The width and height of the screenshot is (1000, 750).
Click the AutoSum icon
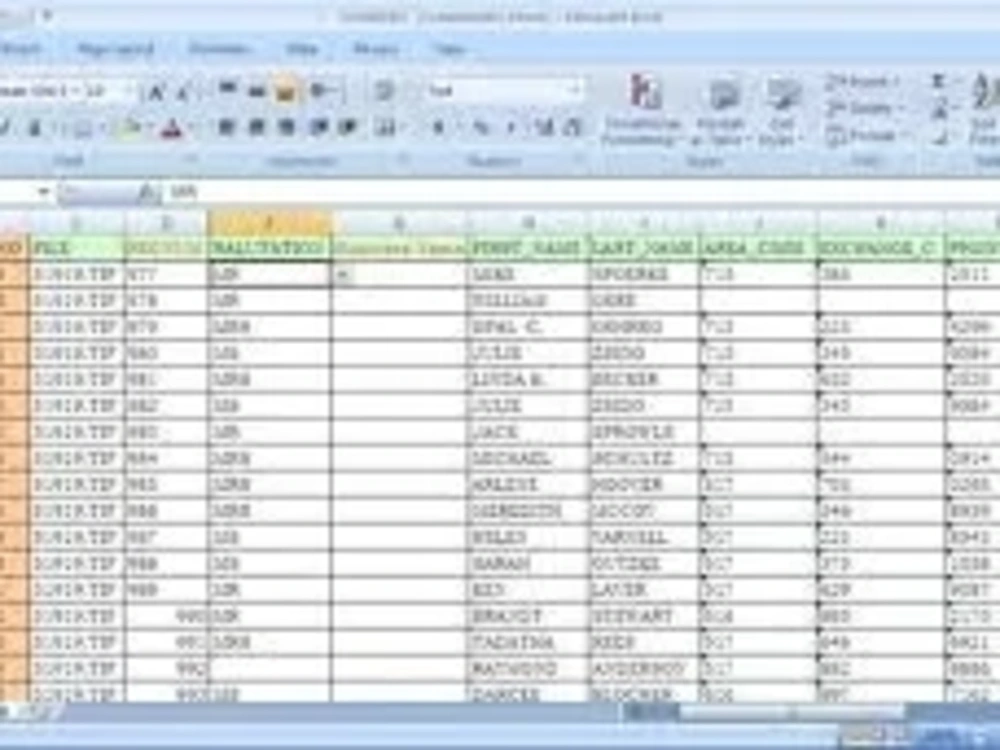(x=937, y=80)
